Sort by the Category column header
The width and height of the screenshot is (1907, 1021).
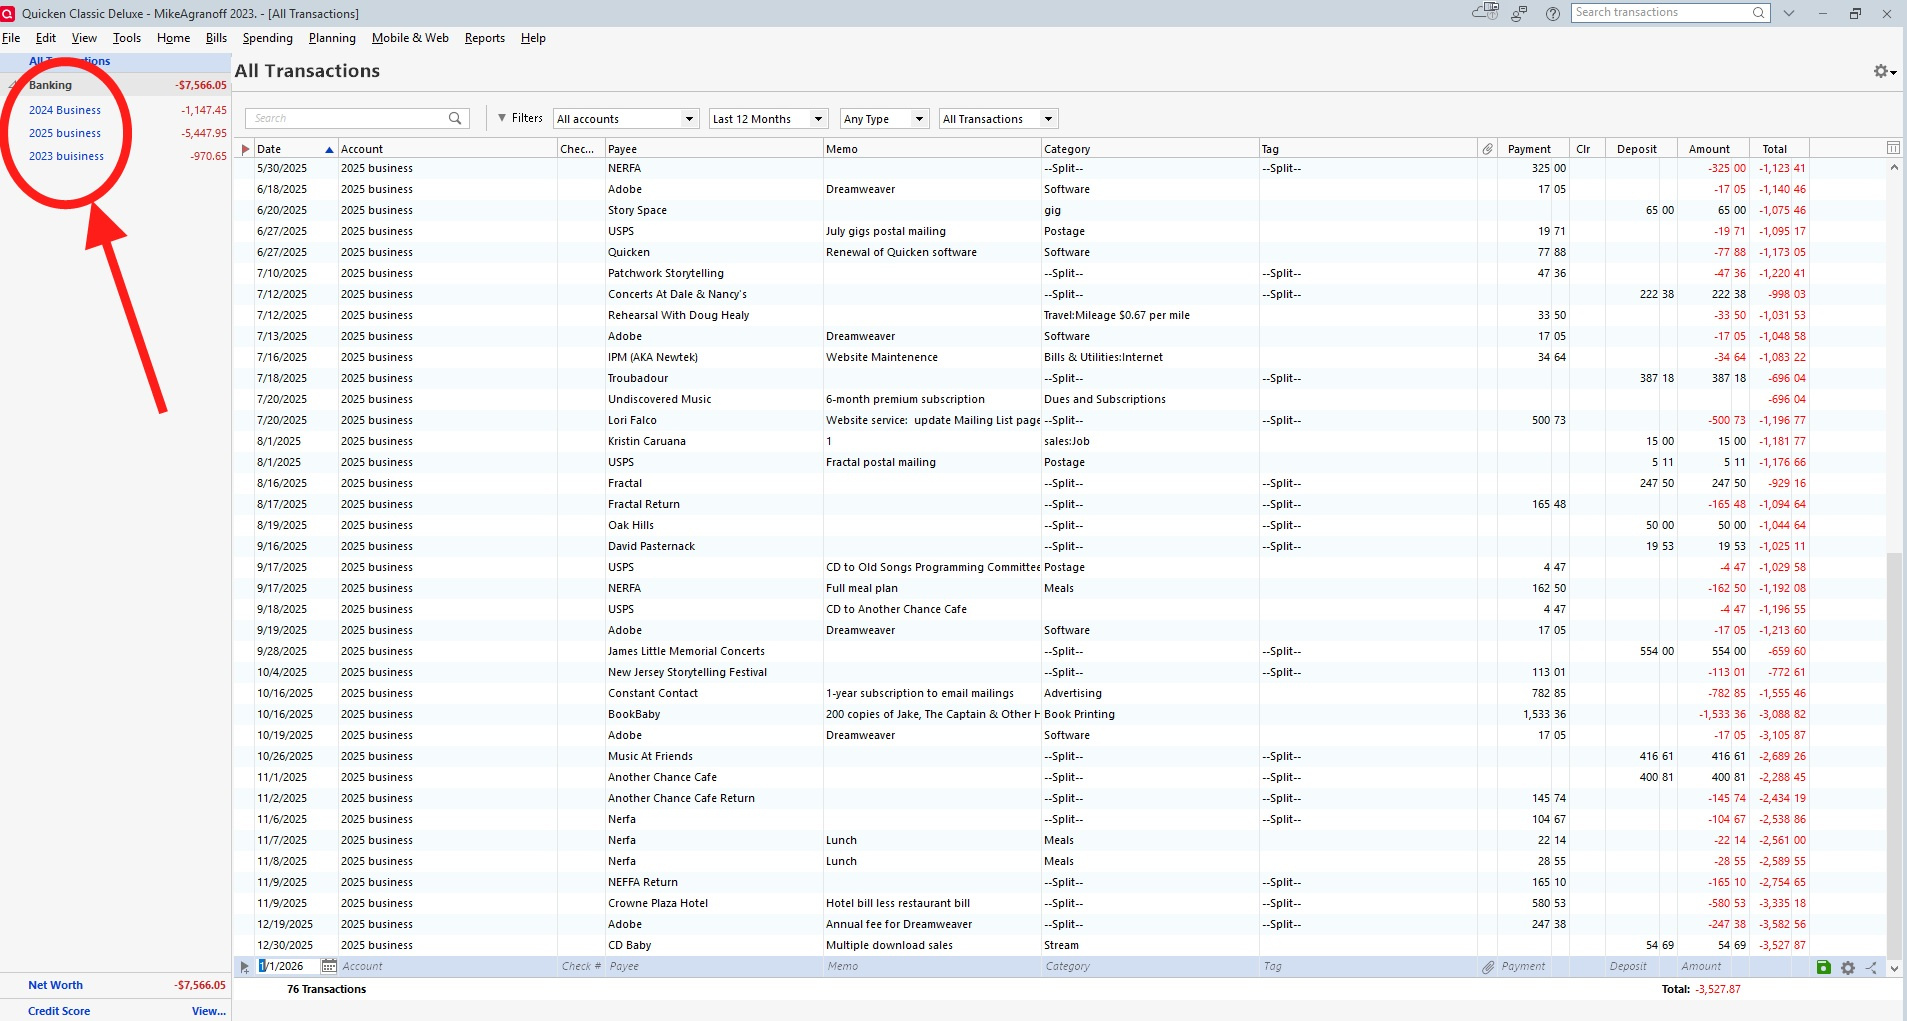[1150, 149]
